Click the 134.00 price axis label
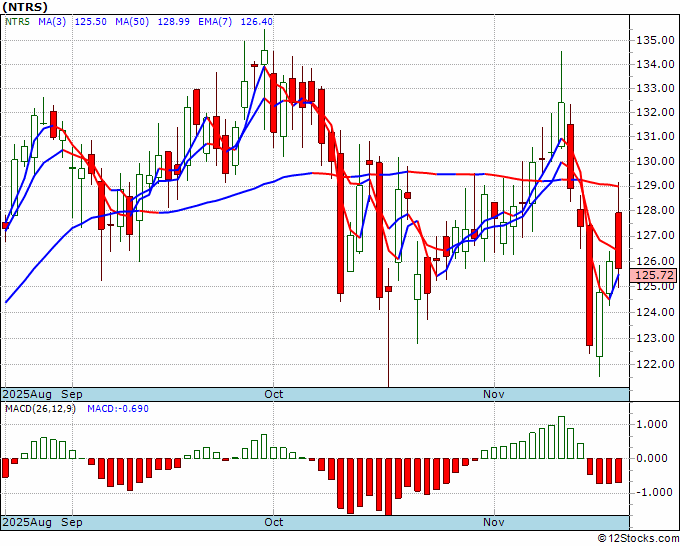Image resolution: width=680 pixels, height=546 pixels. pos(655,65)
